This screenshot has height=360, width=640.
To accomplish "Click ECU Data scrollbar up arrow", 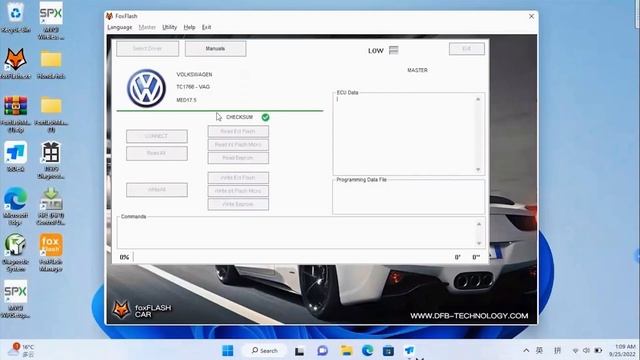I will tap(478, 99).
